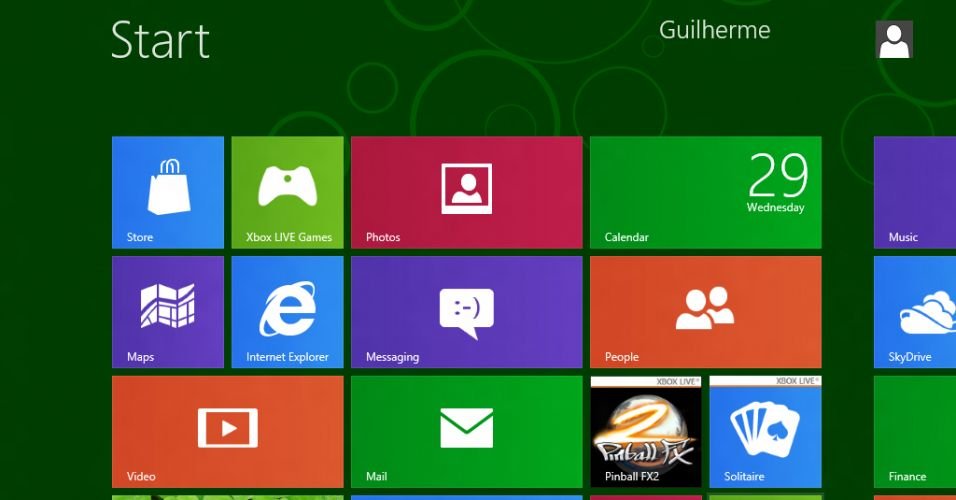Launch the Video player tile
Screen dimensions: 956x500
point(227,431)
